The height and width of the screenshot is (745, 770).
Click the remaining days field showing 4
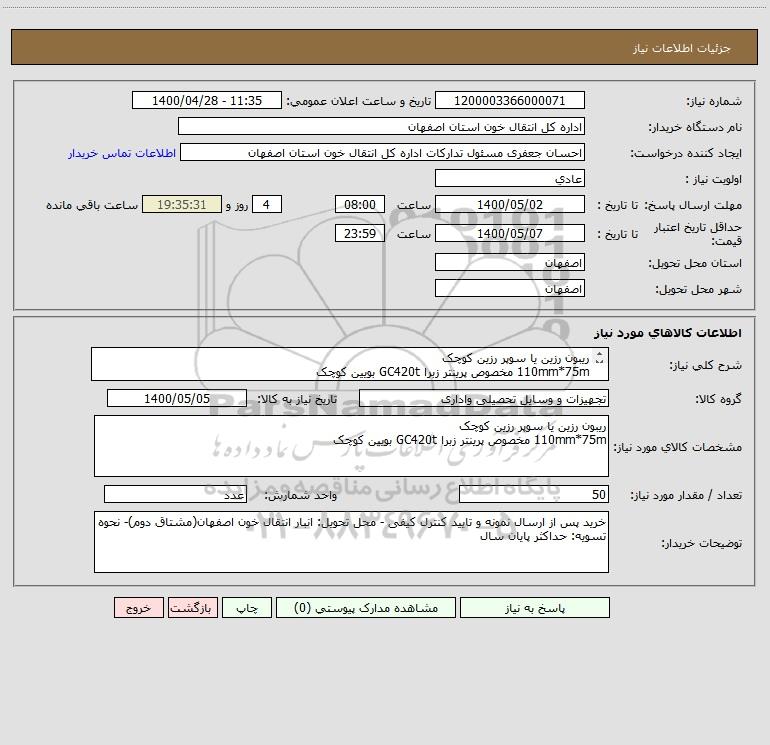(x=267, y=204)
